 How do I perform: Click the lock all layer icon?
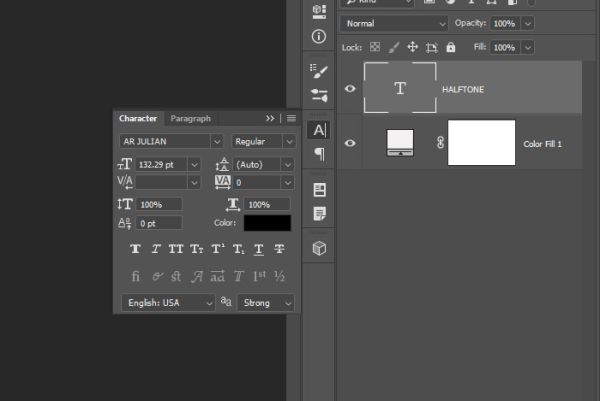(x=451, y=47)
